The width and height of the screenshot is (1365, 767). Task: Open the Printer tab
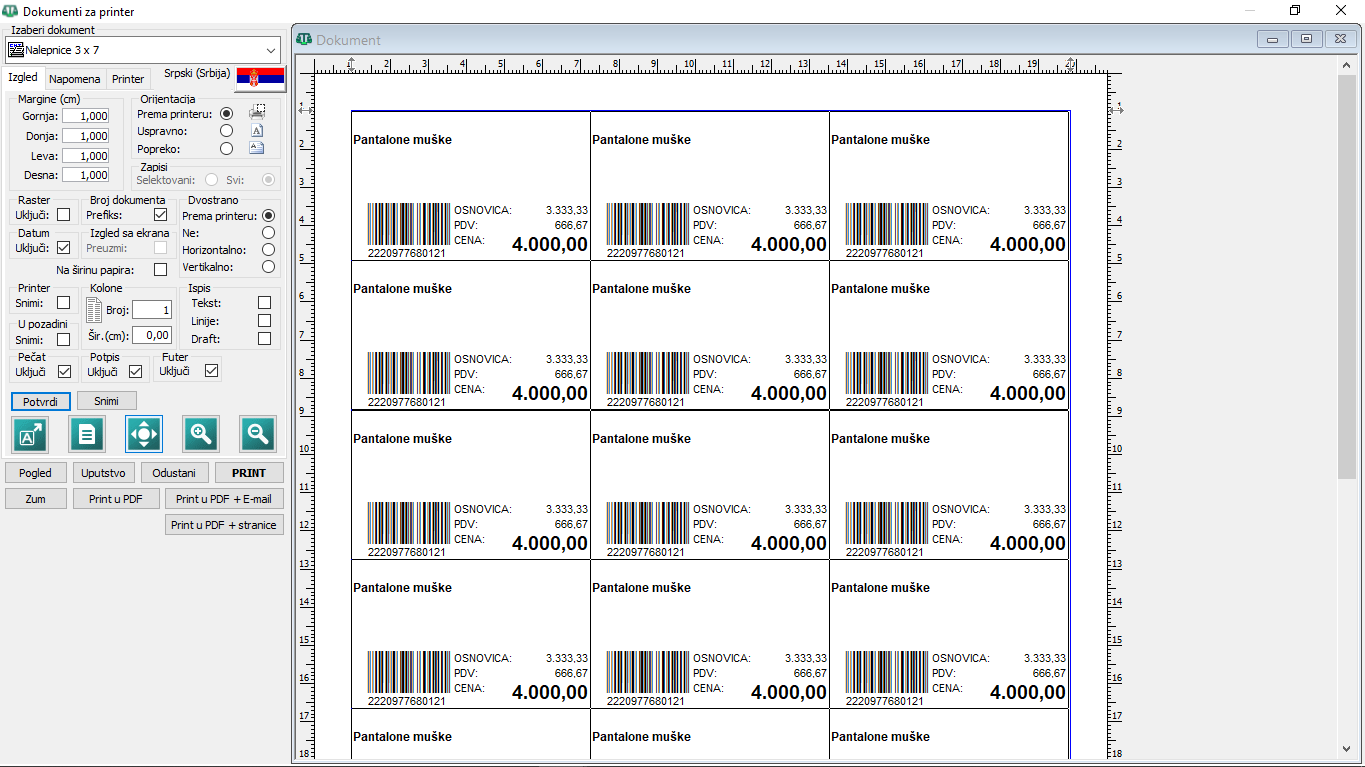tap(128, 79)
